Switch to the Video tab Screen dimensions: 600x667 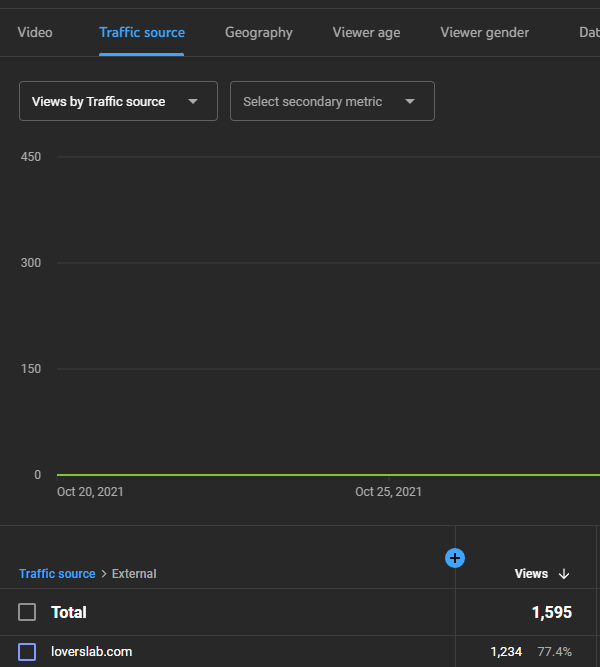click(x=35, y=32)
